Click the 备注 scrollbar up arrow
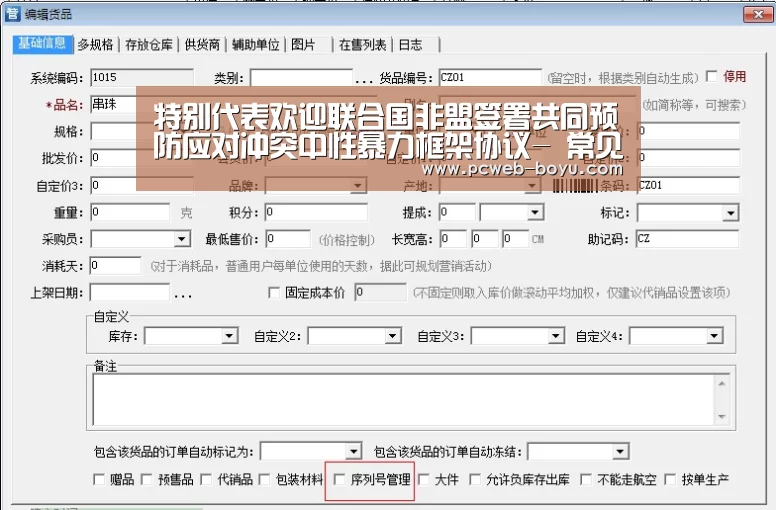Image resolution: width=776 pixels, height=510 pixels. click(722, 384)
